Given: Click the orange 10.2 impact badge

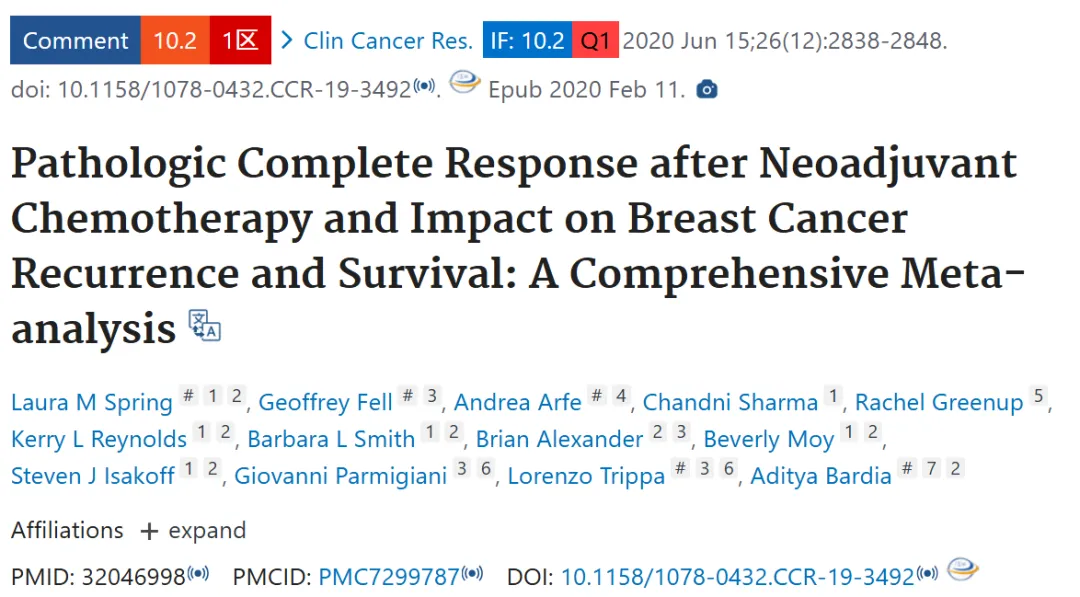Looking at the screenshot, I should (175, 41).
